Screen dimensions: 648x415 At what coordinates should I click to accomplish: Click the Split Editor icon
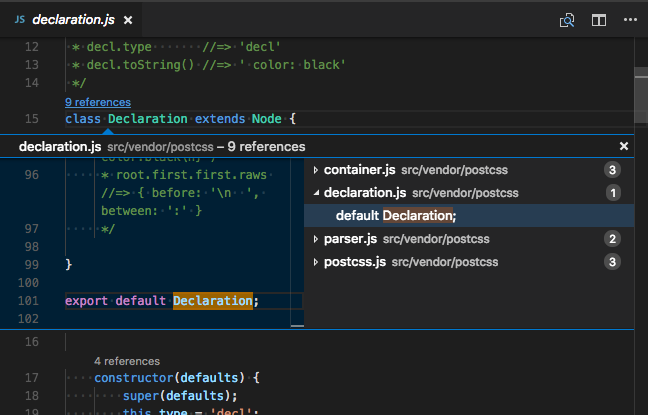click(x=598, y=19)
